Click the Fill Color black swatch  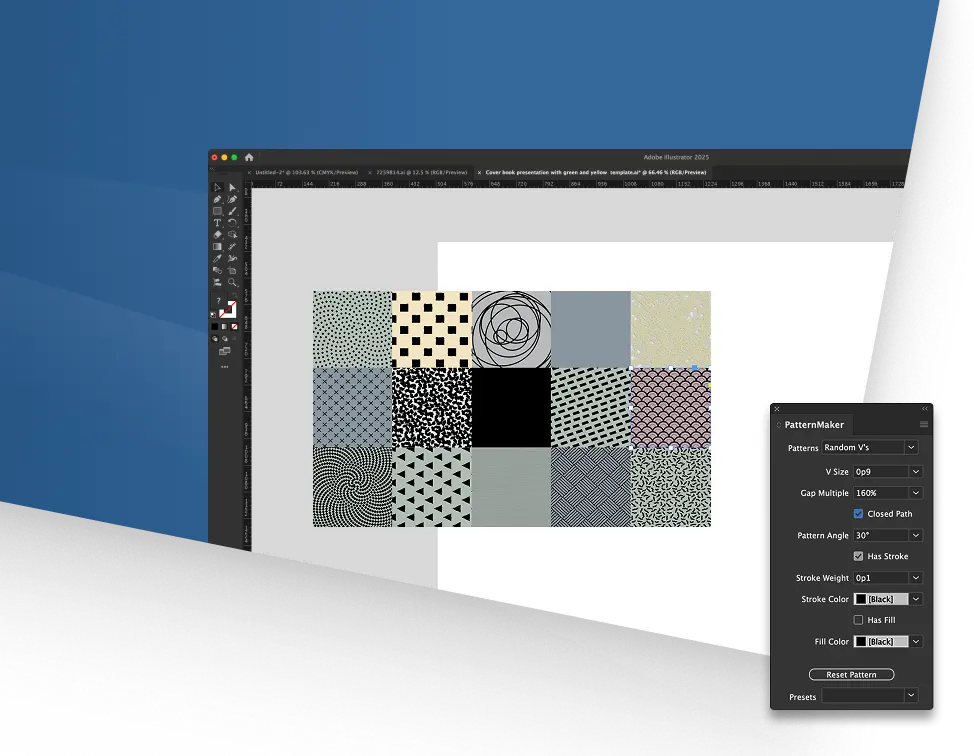coord(861,641)
